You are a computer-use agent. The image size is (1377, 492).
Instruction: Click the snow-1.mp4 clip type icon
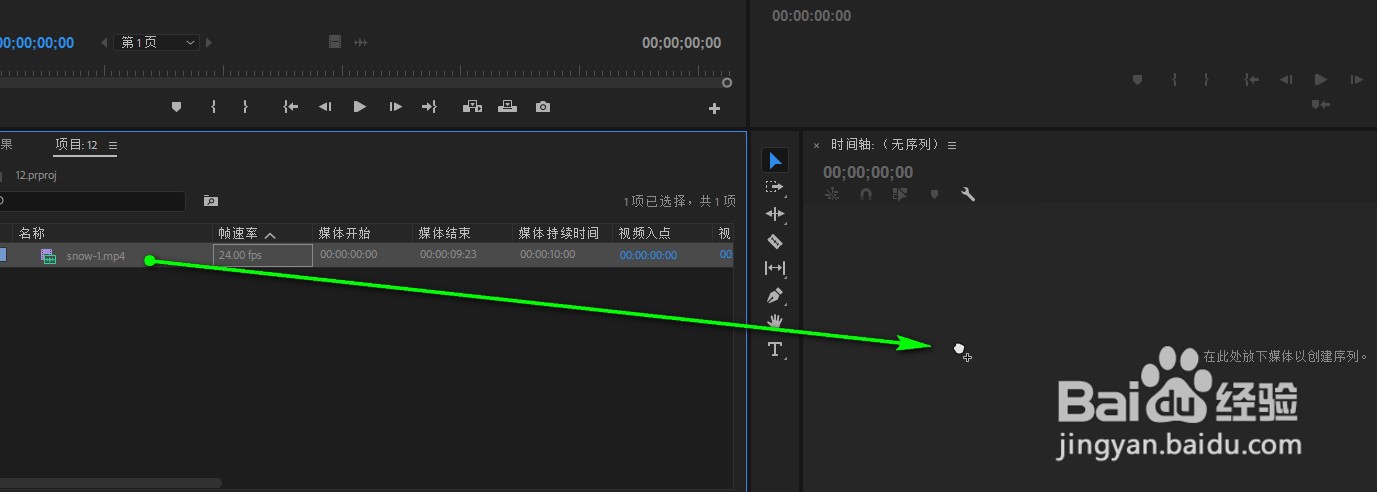point(48,256)
